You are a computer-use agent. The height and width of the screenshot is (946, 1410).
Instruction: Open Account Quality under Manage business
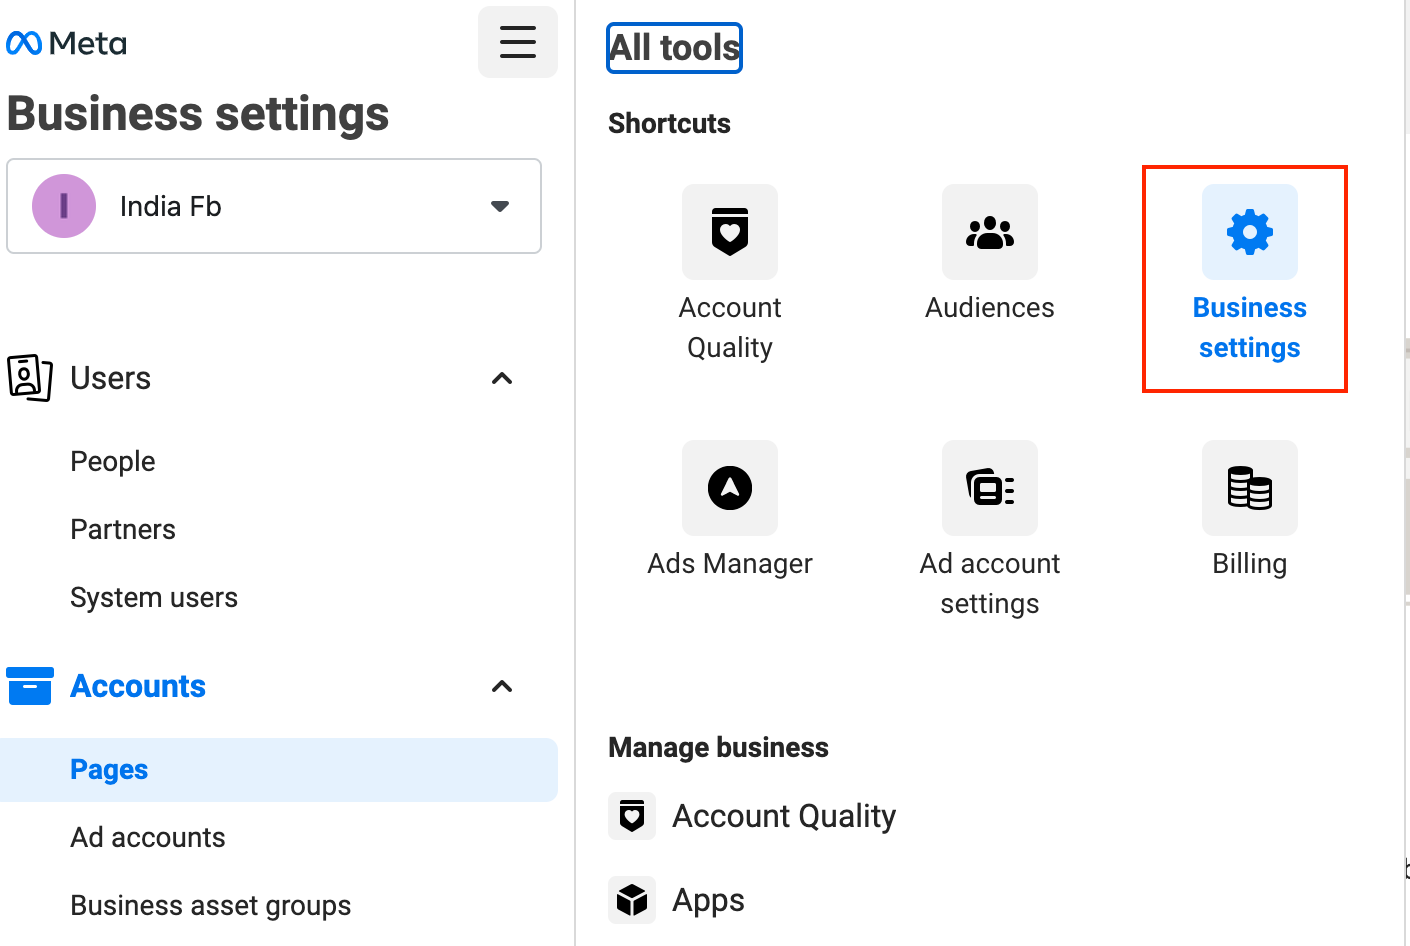[784, 816]
